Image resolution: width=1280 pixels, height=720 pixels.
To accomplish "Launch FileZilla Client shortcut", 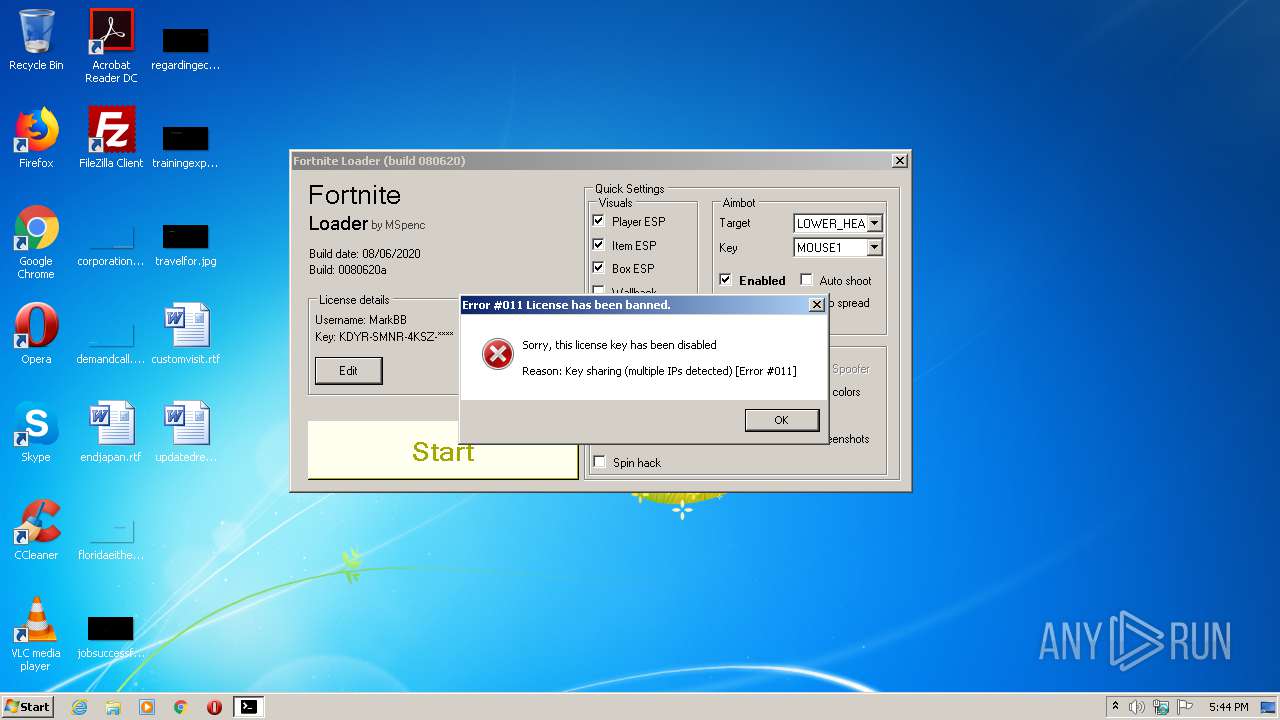I will point(111,138).
